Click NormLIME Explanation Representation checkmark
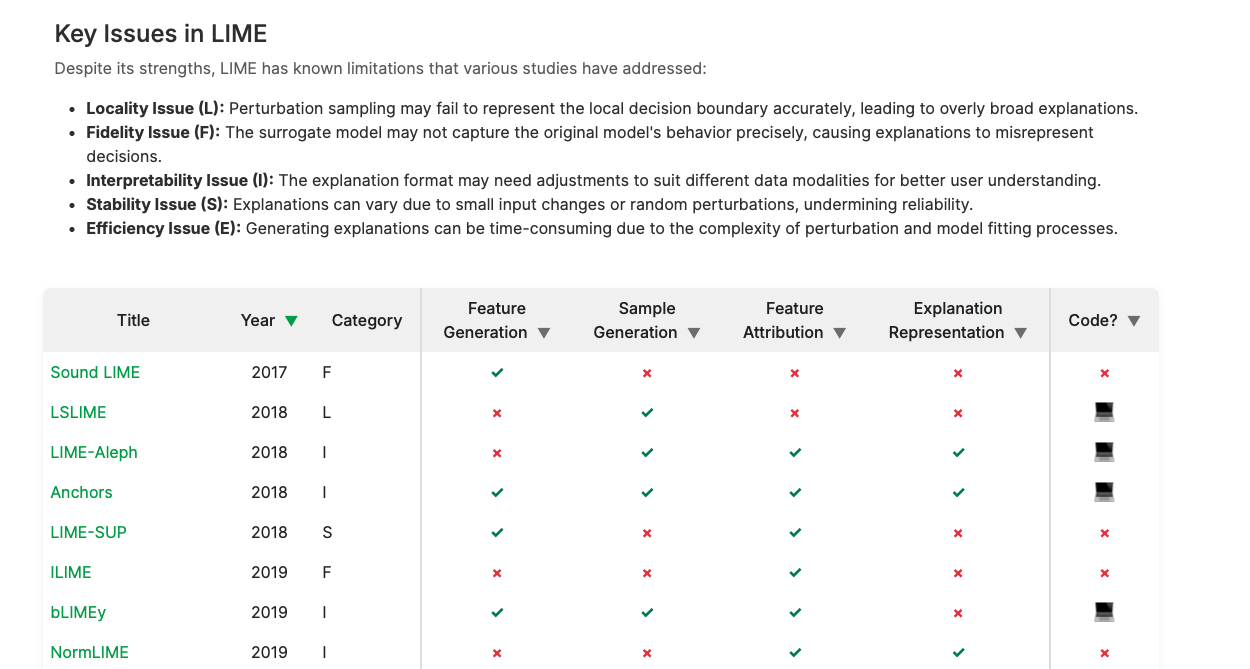The image size is (1250, 669). (958, 652)
